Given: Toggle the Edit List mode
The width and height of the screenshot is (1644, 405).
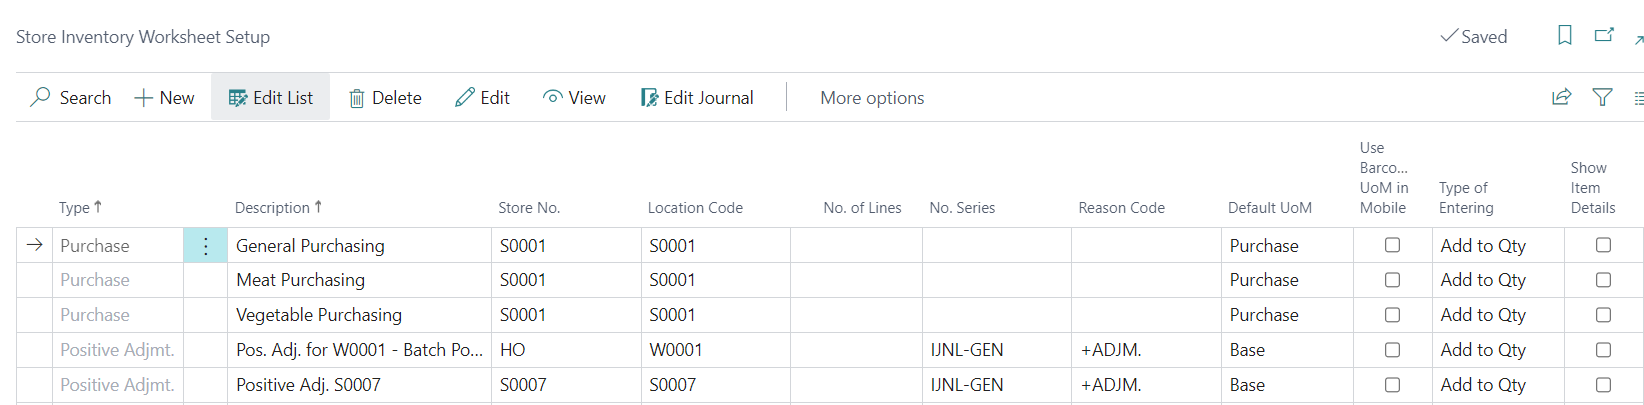Looking at the screenshot, I should (x=271, y=98).
